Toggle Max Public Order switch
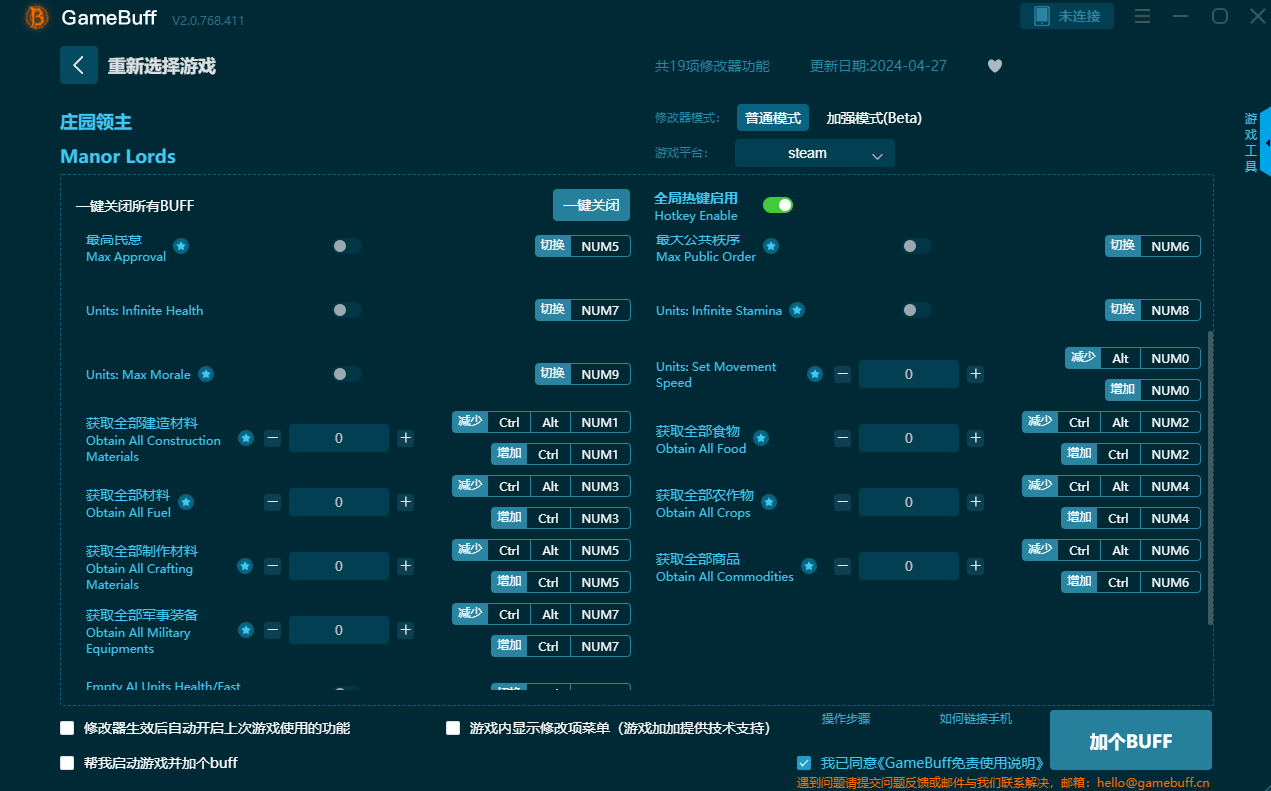 point(917,246)
